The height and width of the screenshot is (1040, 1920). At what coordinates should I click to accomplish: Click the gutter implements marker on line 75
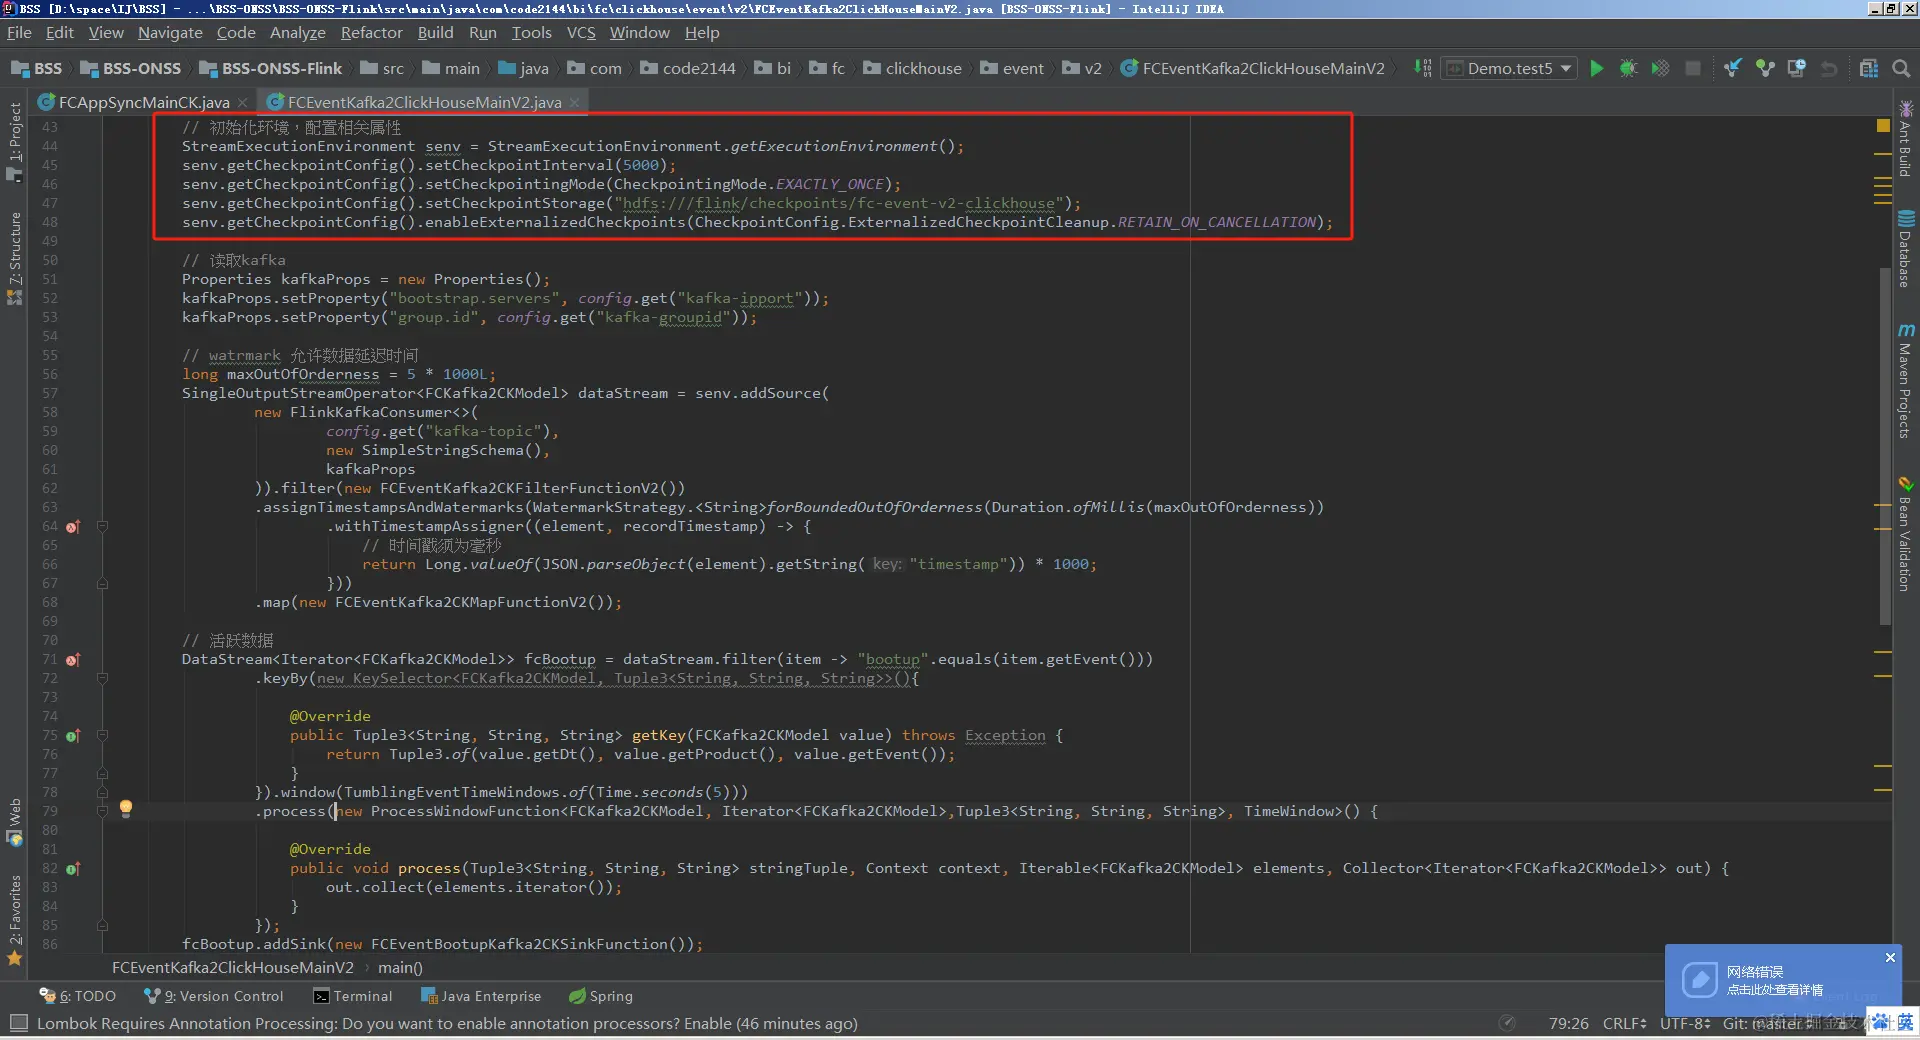(x=73, y=735)
